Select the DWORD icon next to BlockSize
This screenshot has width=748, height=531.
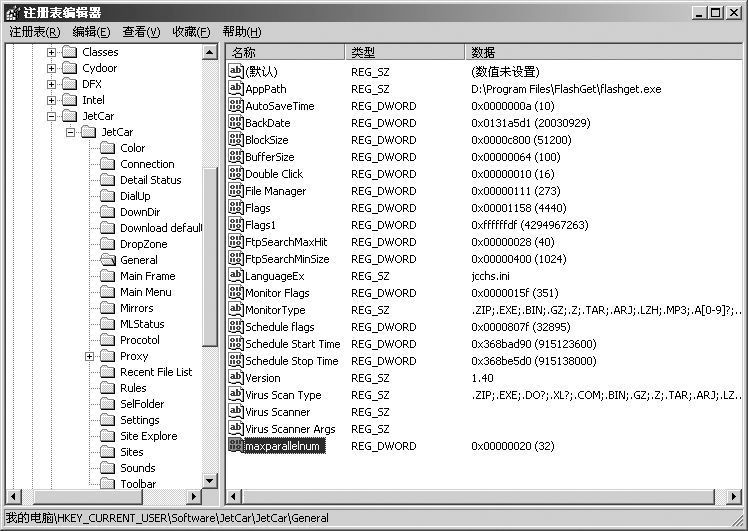236,140
